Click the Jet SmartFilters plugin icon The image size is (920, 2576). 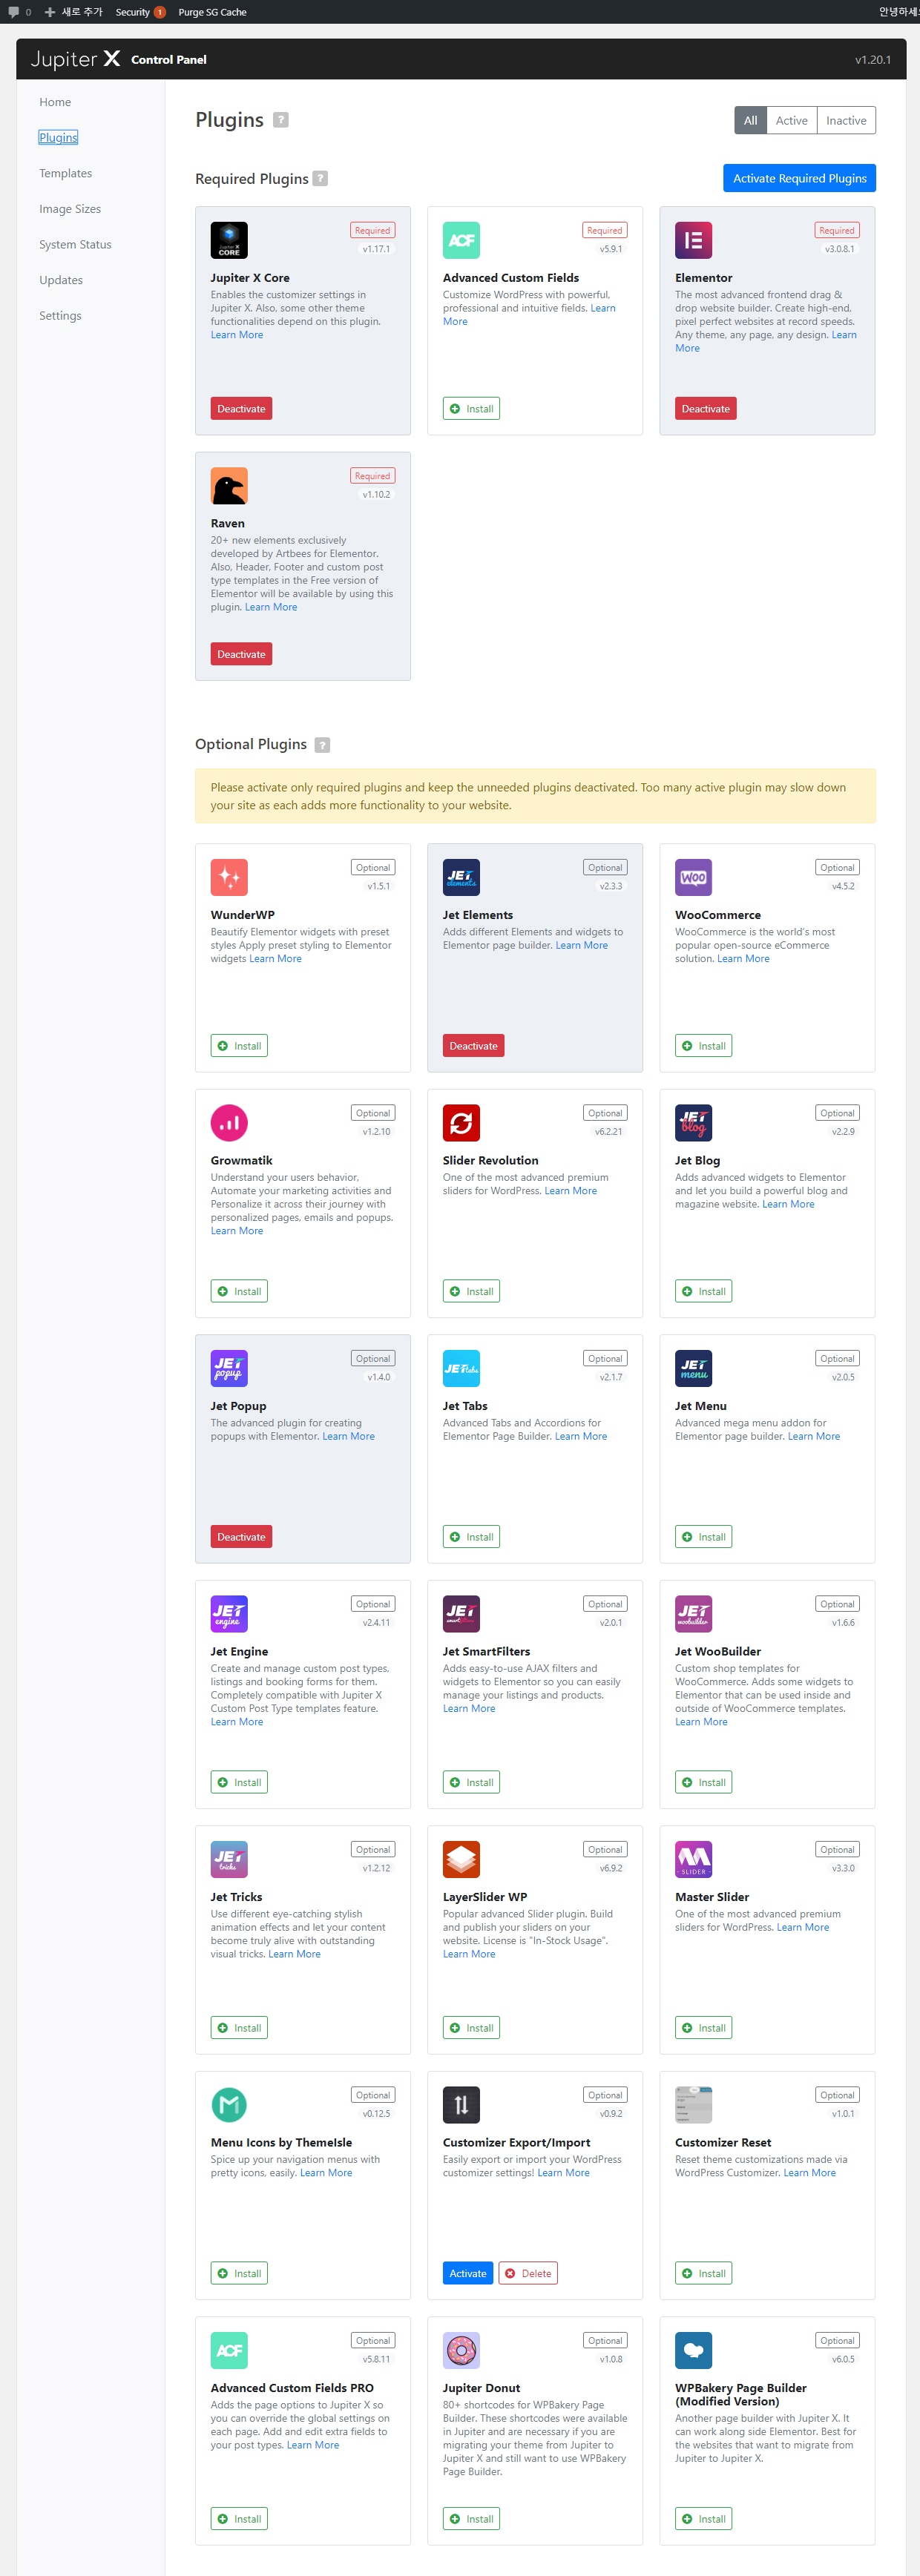click(x=461, y=1614)
